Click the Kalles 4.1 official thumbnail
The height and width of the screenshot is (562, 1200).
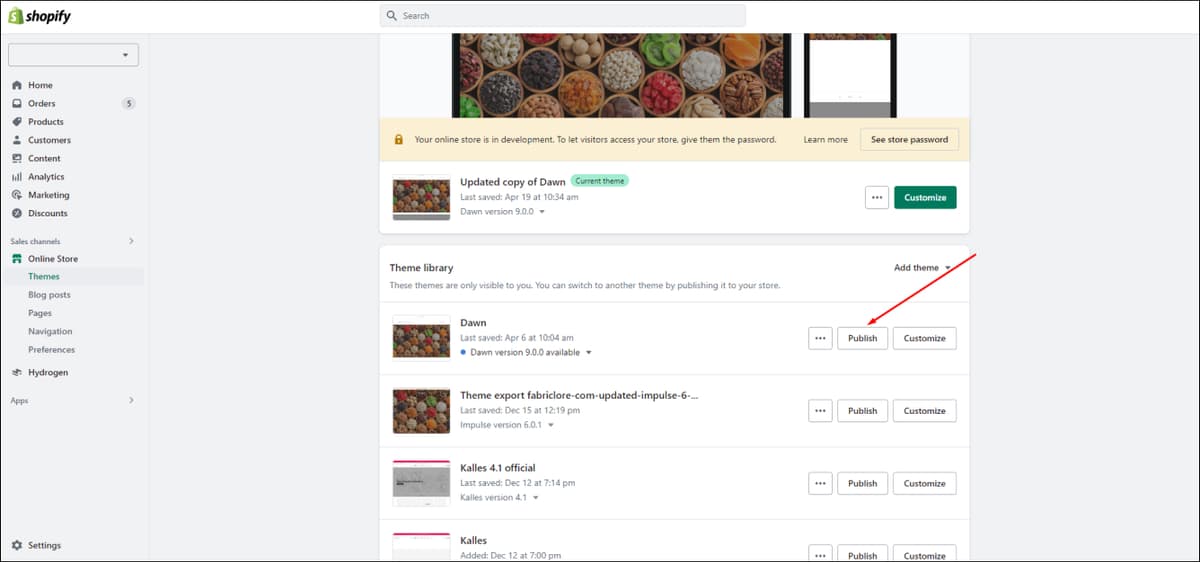coord(421,483)
